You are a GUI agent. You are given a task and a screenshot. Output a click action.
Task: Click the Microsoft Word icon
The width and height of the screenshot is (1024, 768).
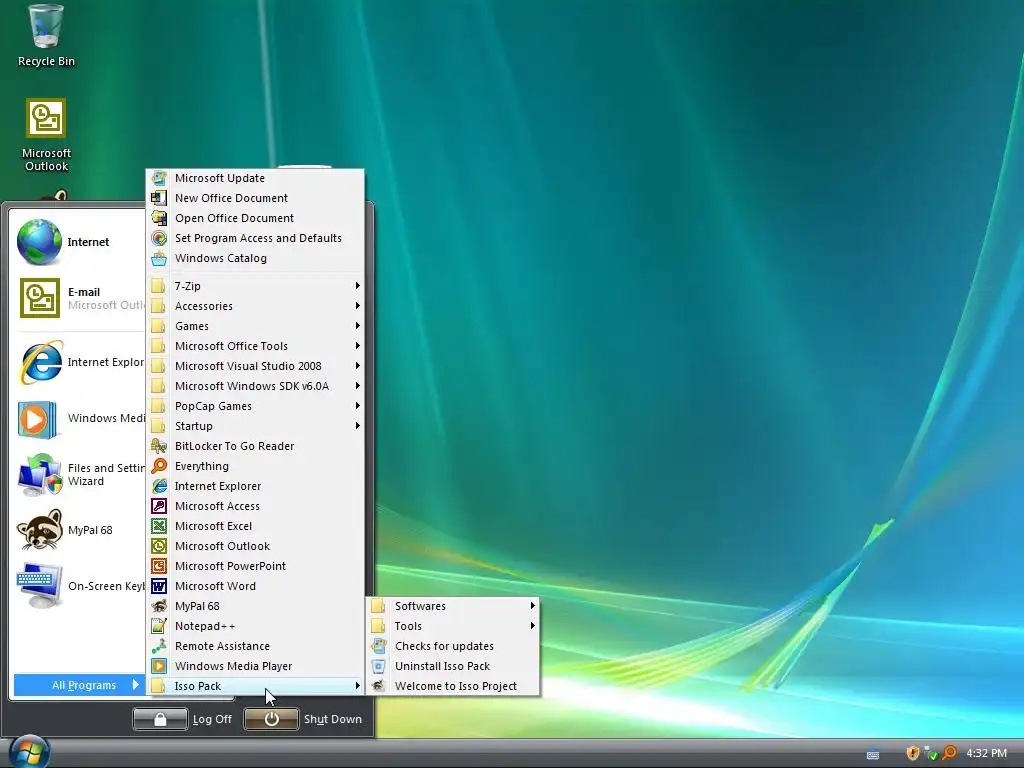point(159,586)
